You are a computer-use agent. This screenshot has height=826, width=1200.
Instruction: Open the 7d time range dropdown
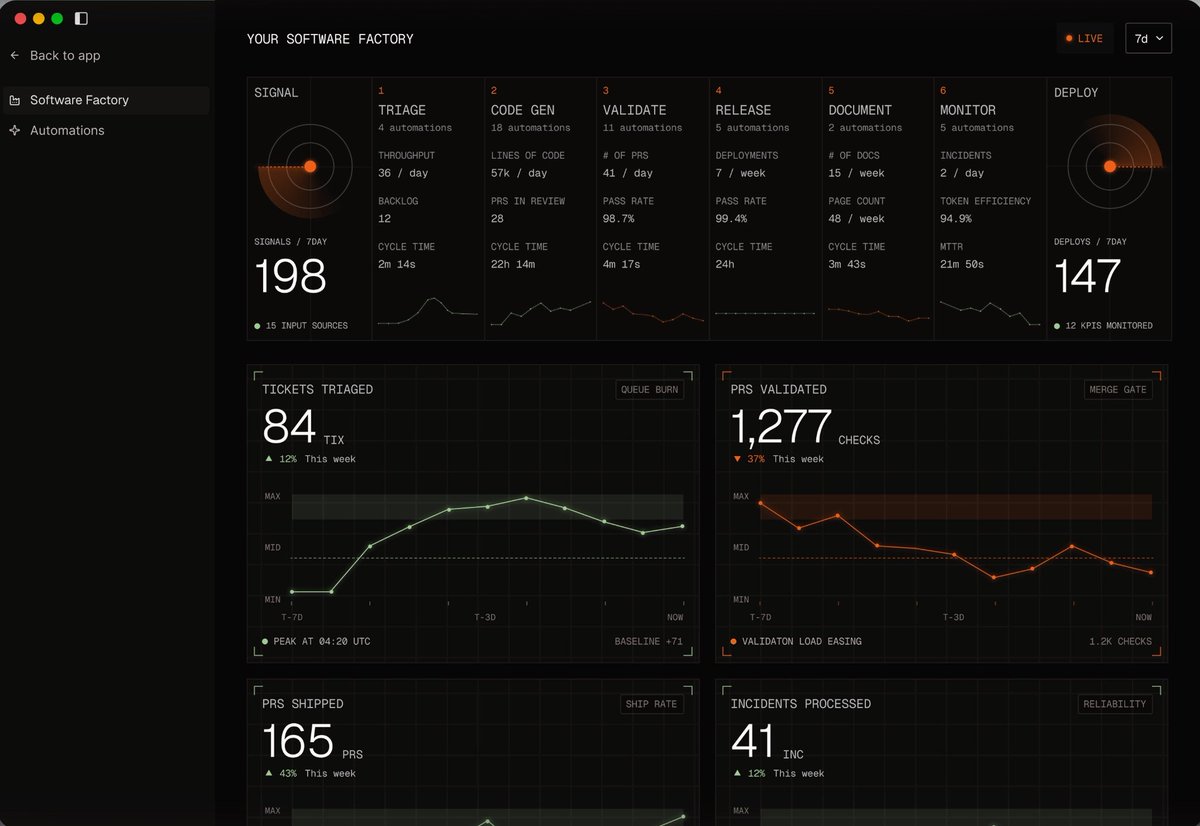tap(1148, 38)
